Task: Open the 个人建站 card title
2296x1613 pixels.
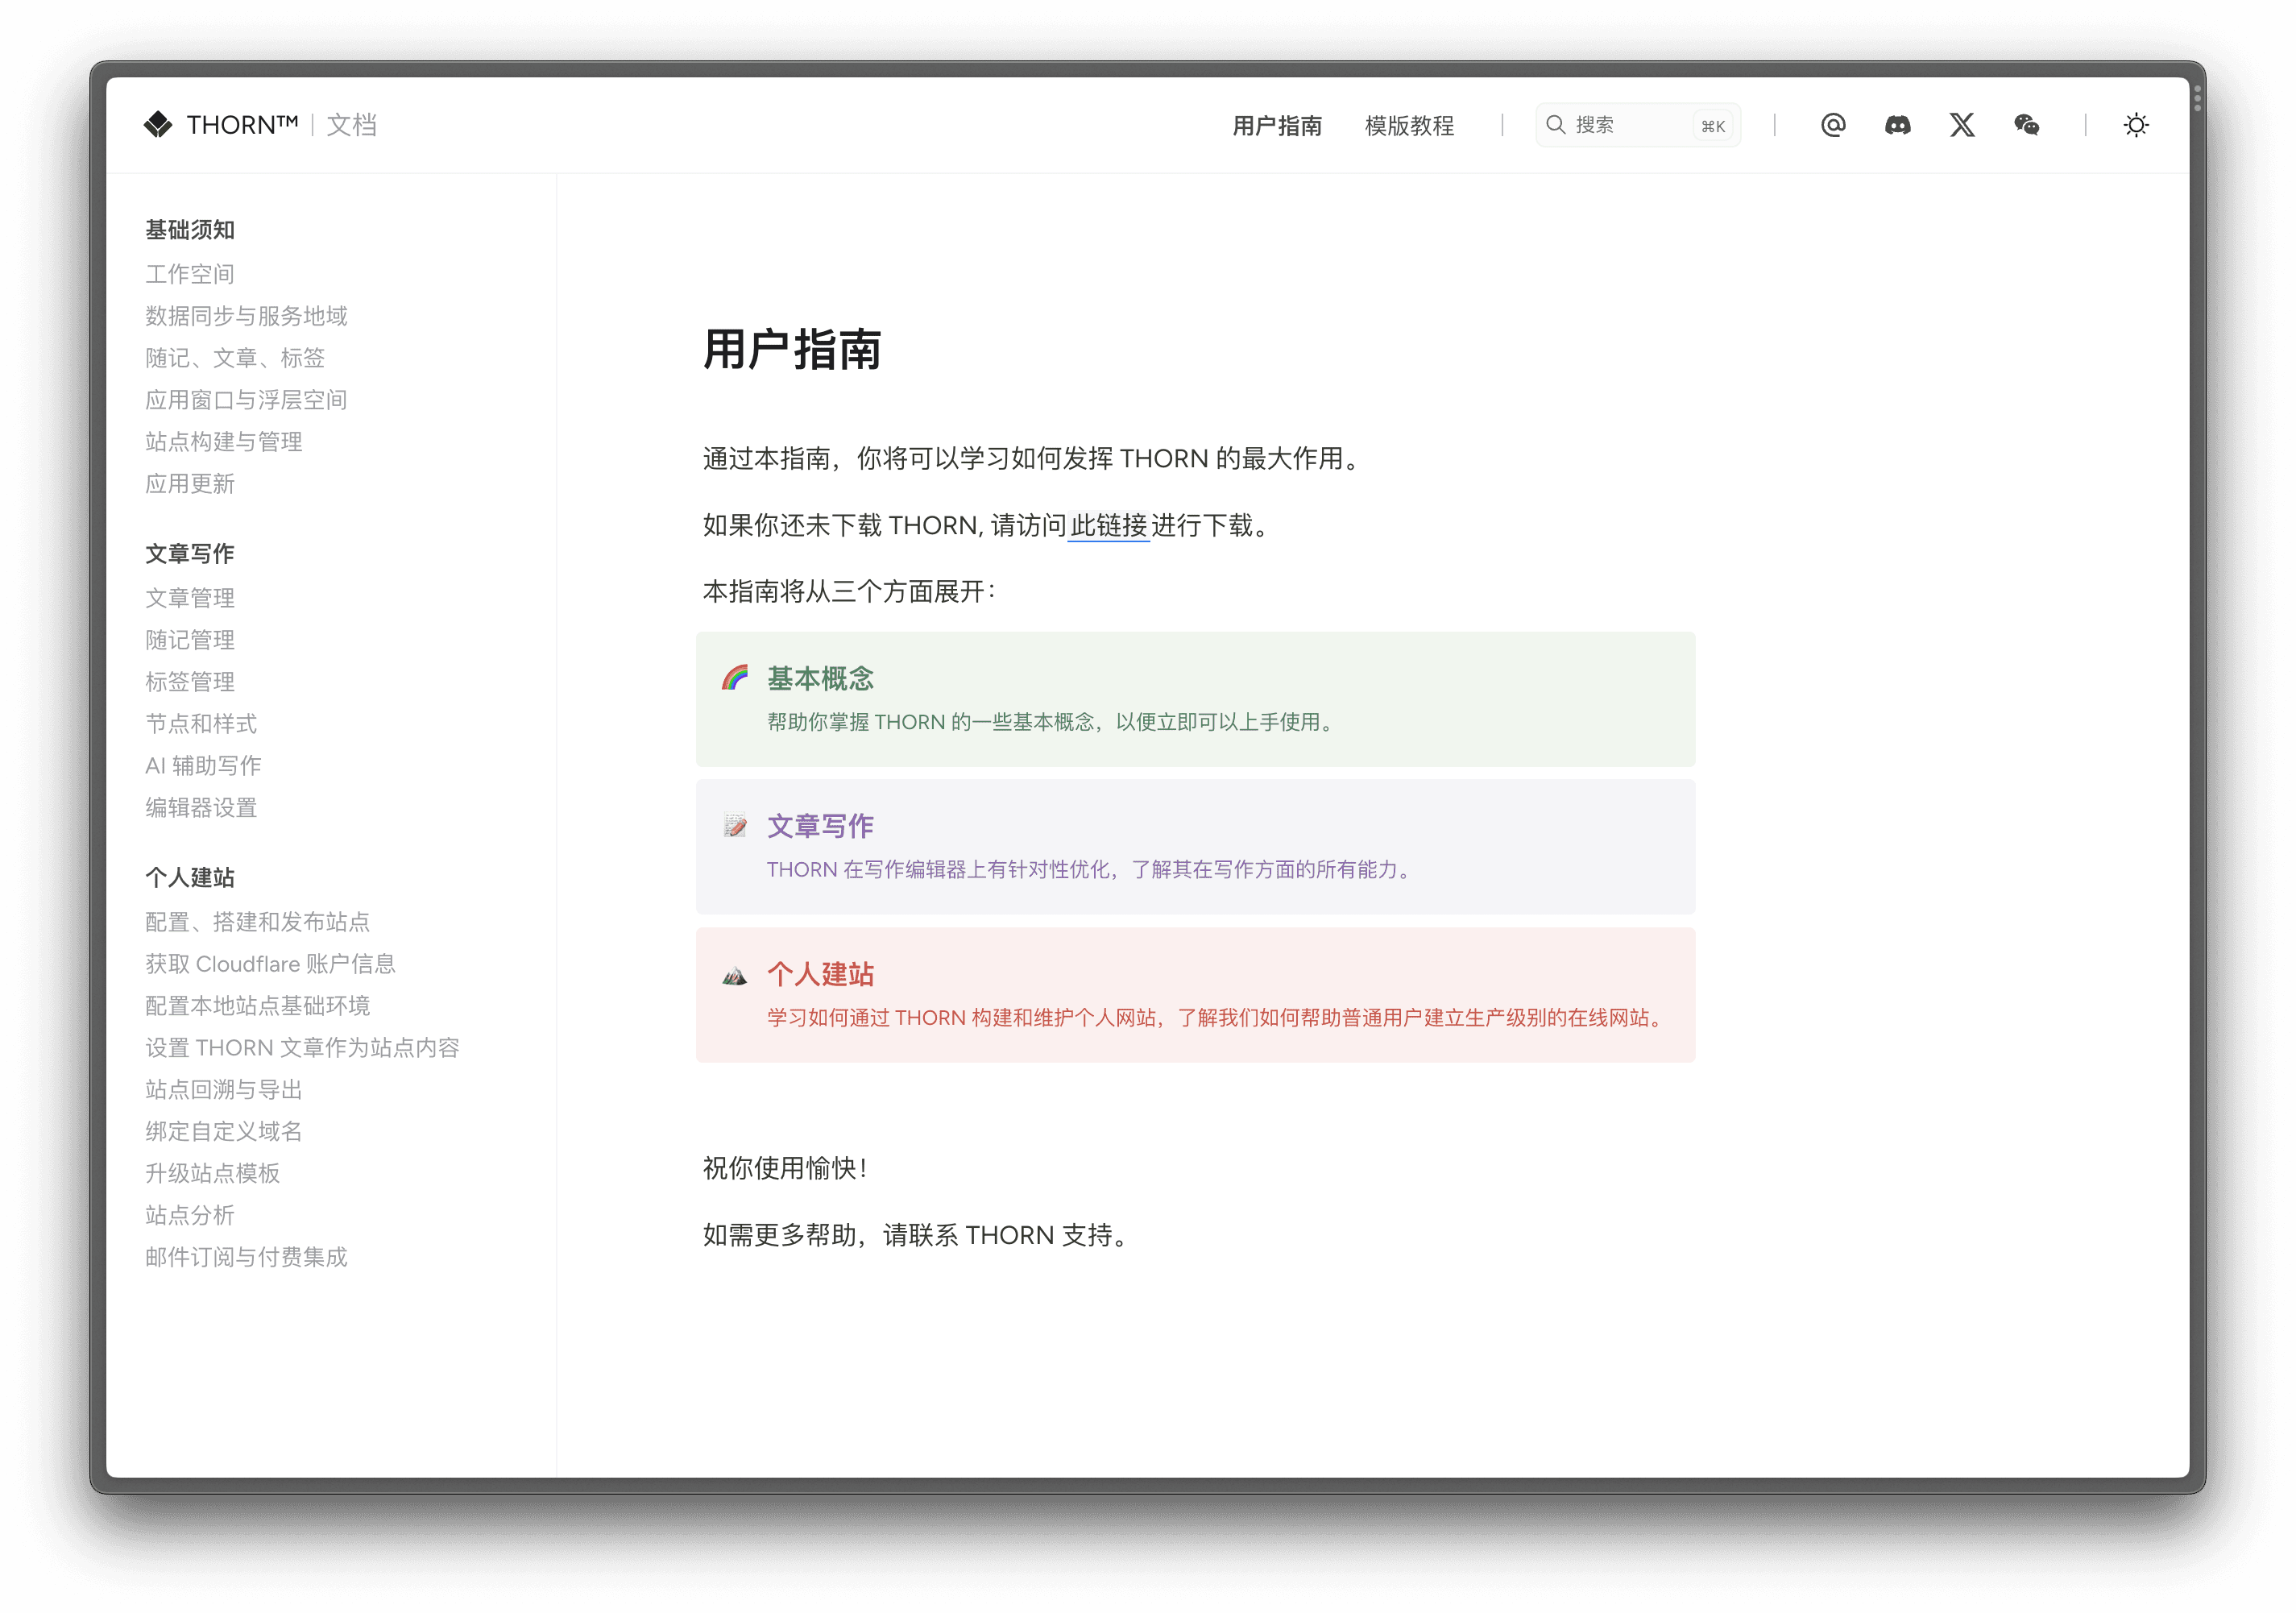Action: 820,974
